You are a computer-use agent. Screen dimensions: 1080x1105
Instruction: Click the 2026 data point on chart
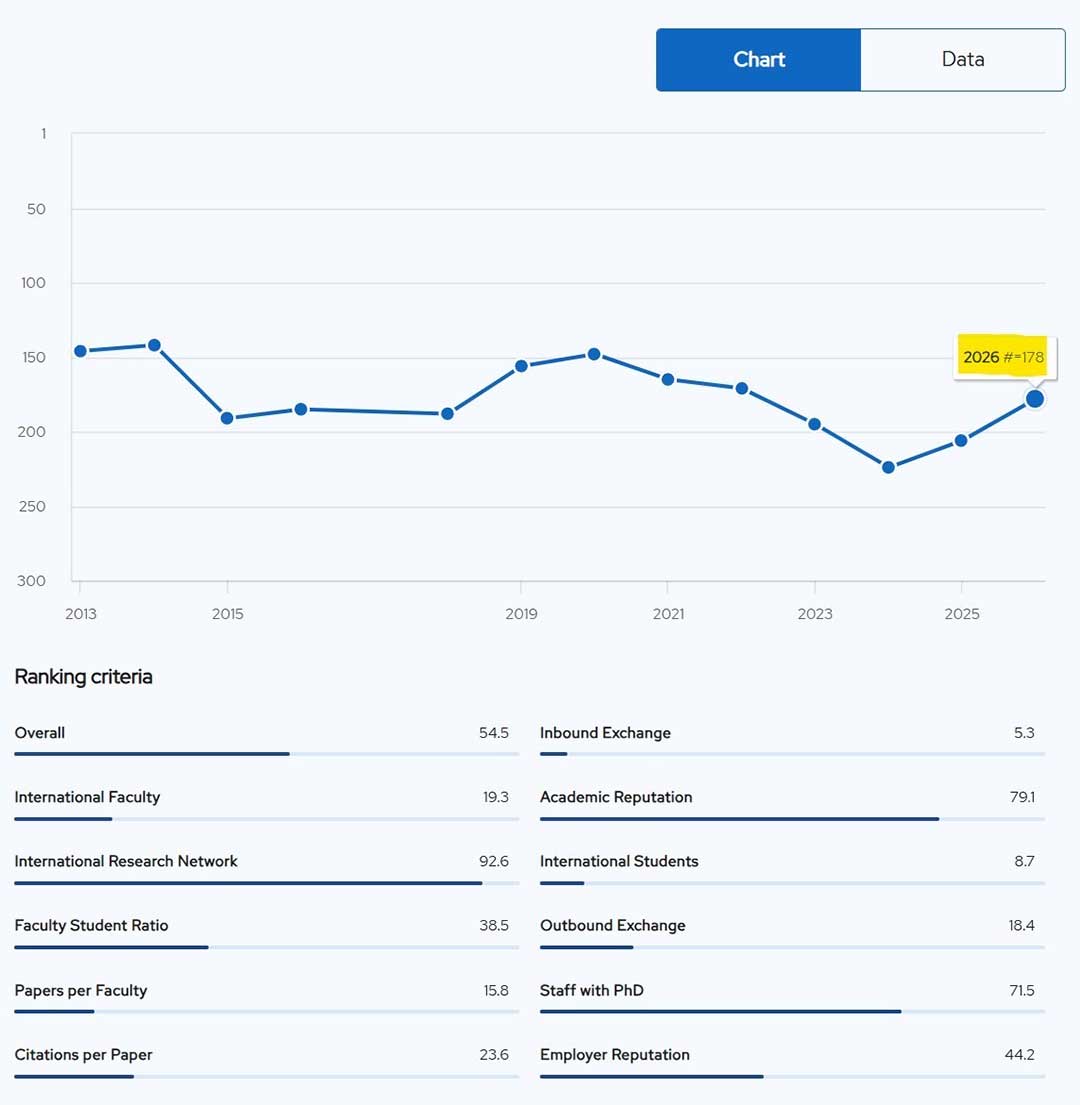1034,399
